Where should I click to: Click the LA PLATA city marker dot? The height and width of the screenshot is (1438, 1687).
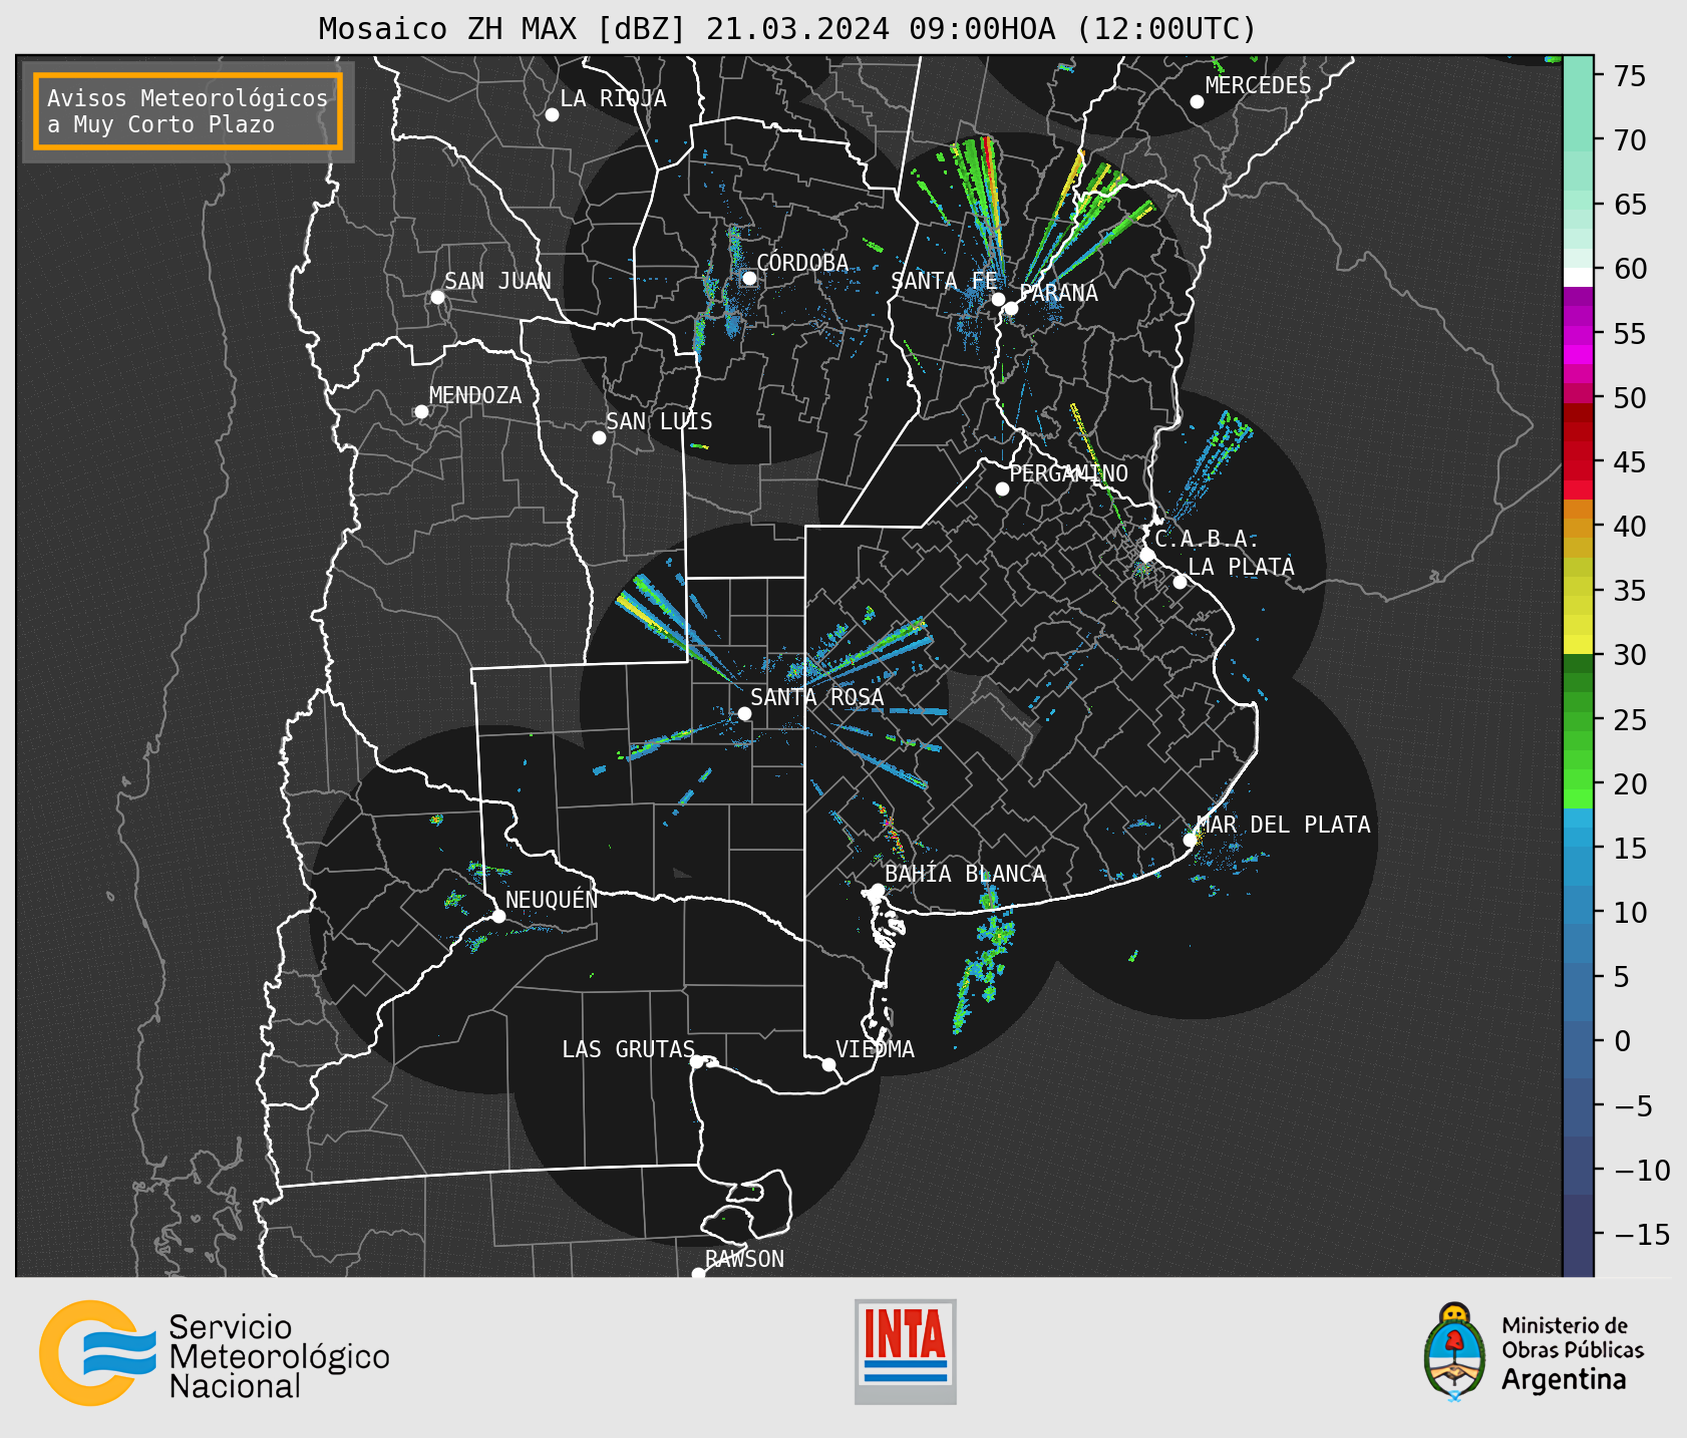pos(1180,582)
